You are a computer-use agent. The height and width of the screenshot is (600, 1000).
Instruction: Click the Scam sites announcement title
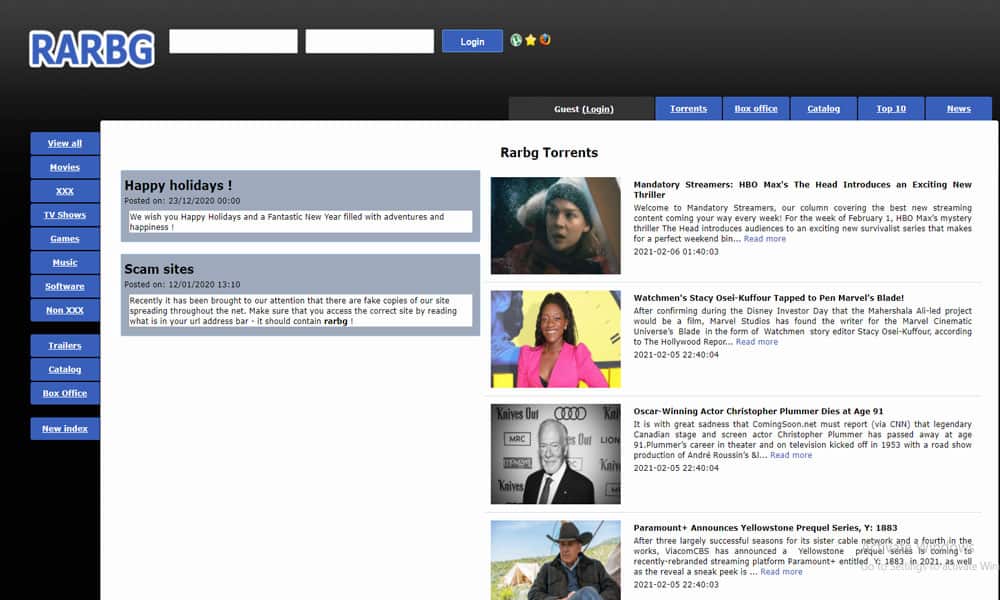coord(159,269)
